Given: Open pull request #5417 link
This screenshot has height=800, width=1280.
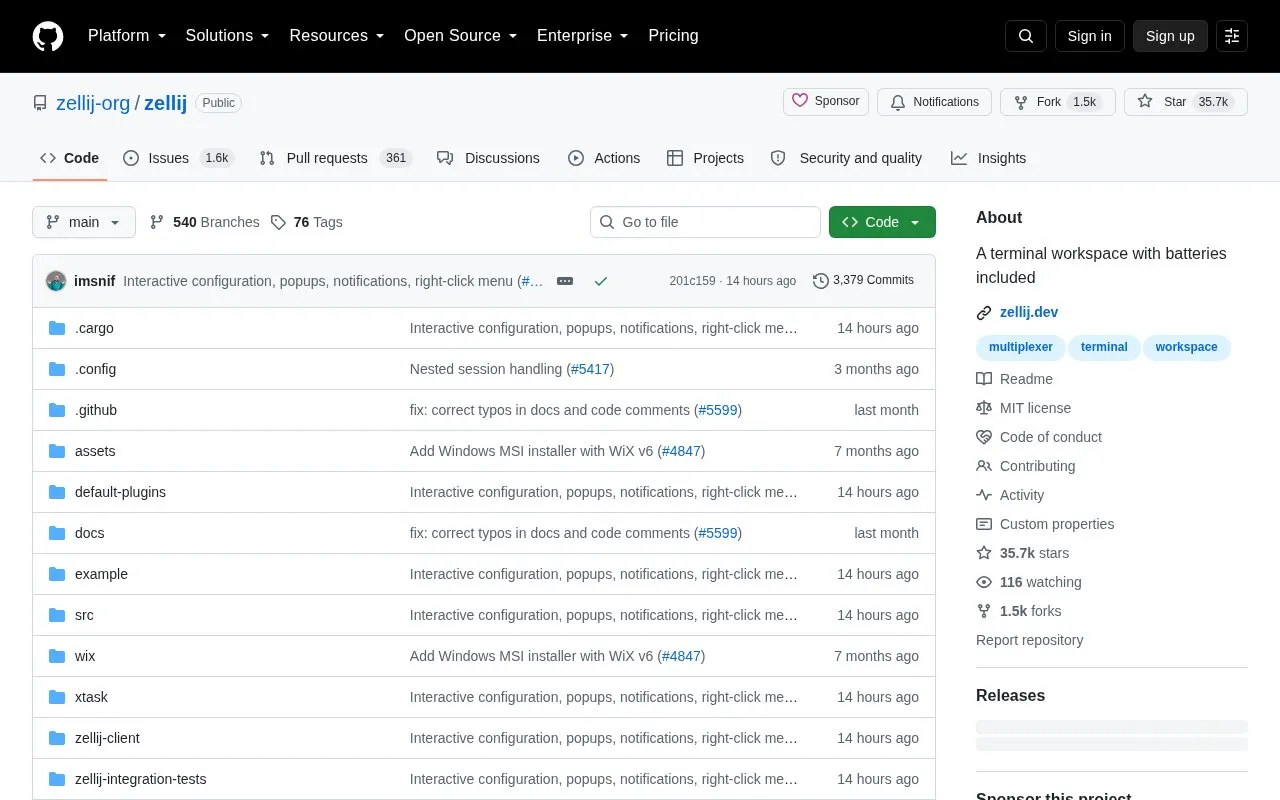Looking at the screenshot, I should [x=590, y=369].
